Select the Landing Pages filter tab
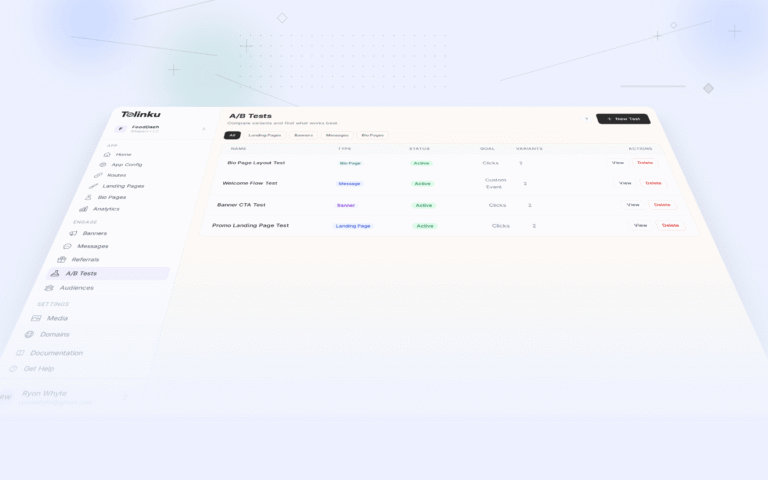 tap(264, 135)
